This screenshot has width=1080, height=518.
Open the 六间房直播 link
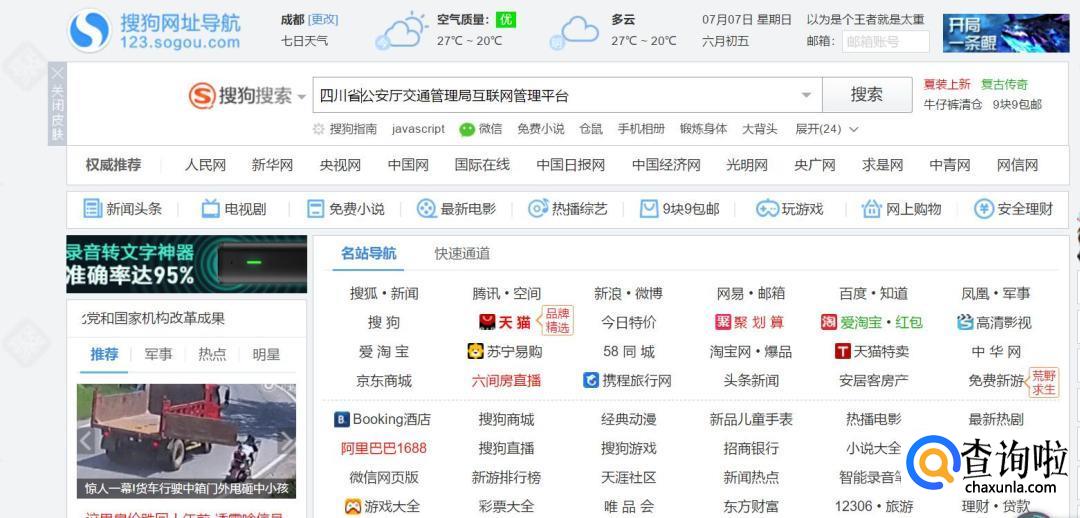[506, 380]
